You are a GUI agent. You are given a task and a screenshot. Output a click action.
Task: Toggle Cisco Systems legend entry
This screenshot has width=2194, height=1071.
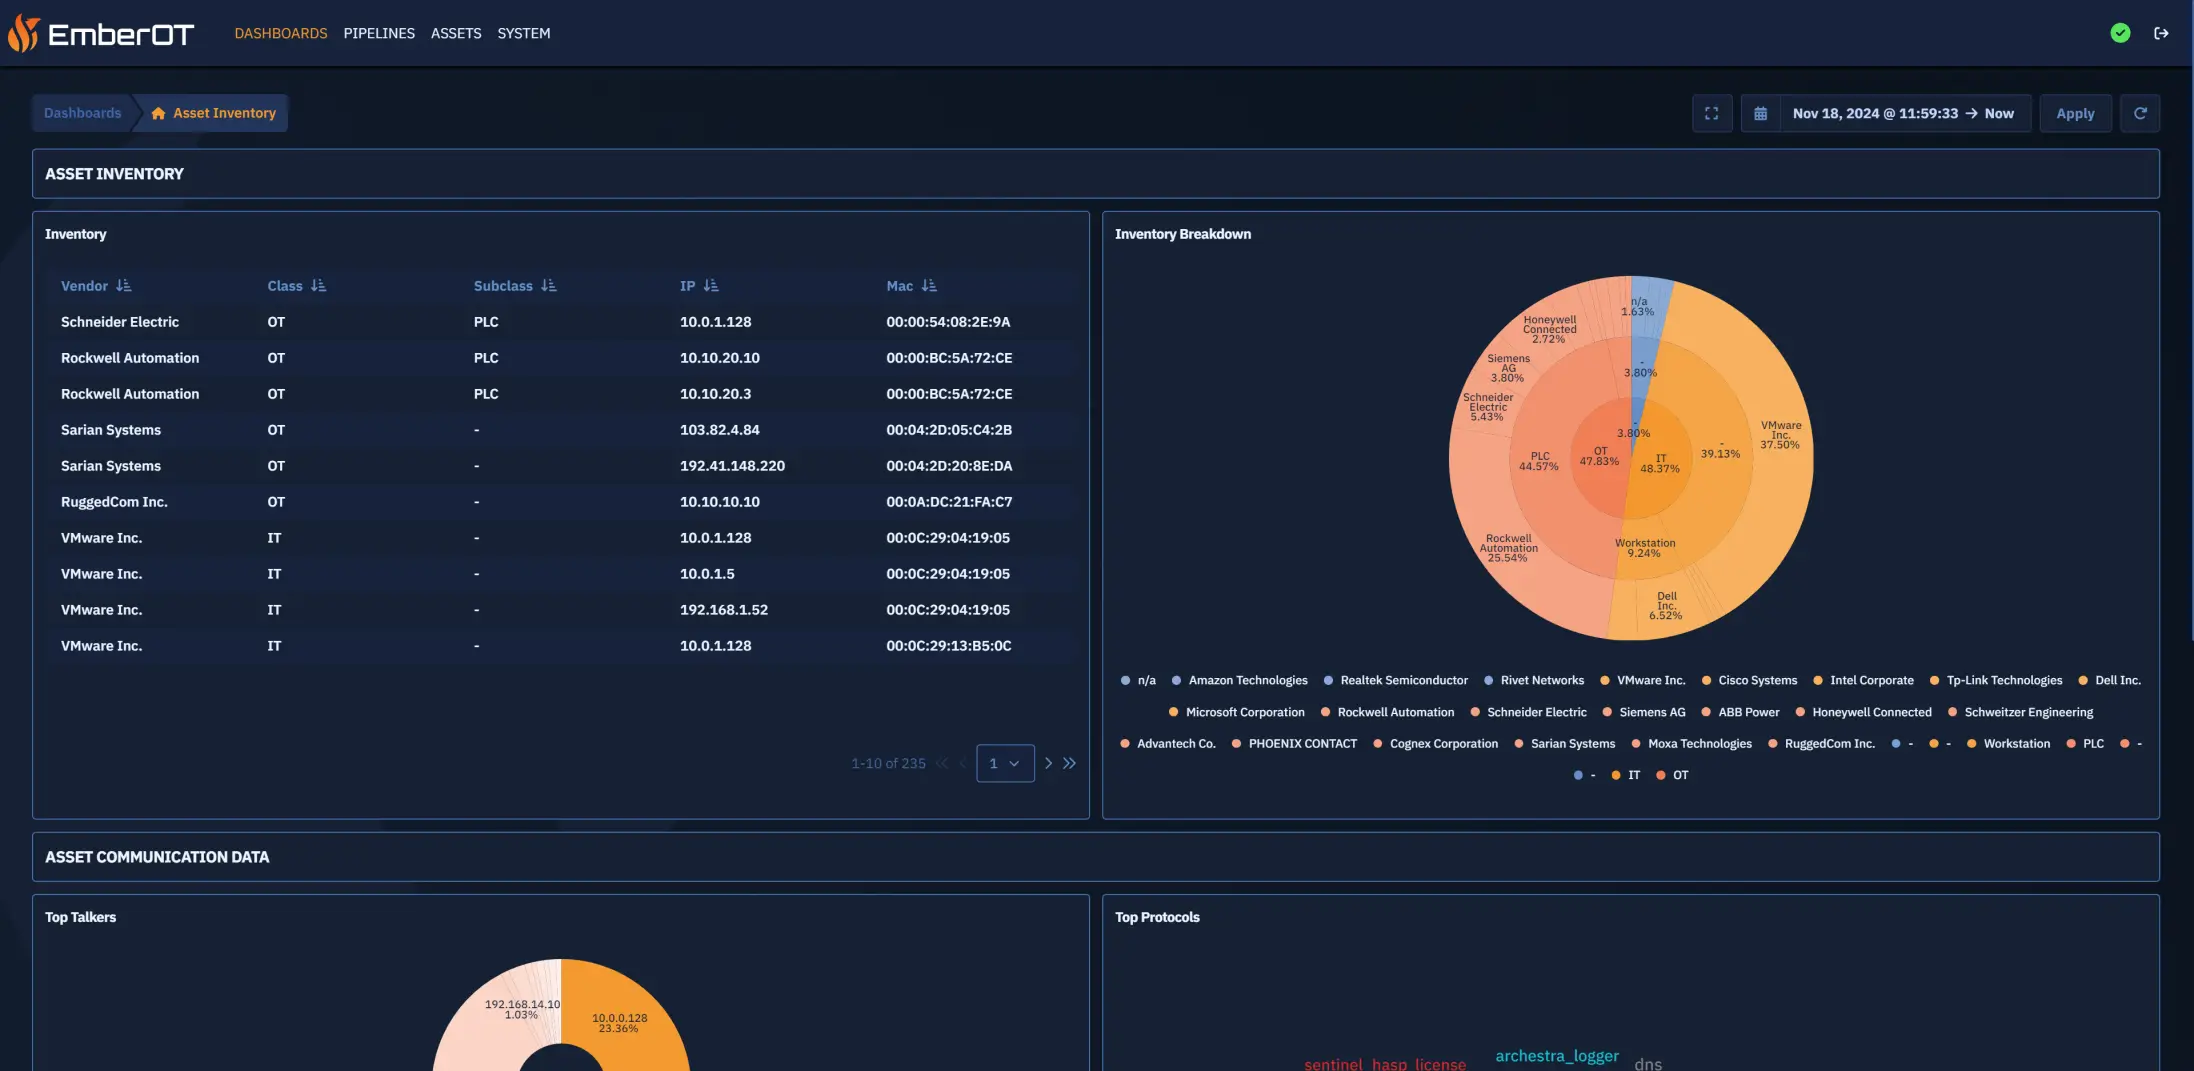point(1749,680)
